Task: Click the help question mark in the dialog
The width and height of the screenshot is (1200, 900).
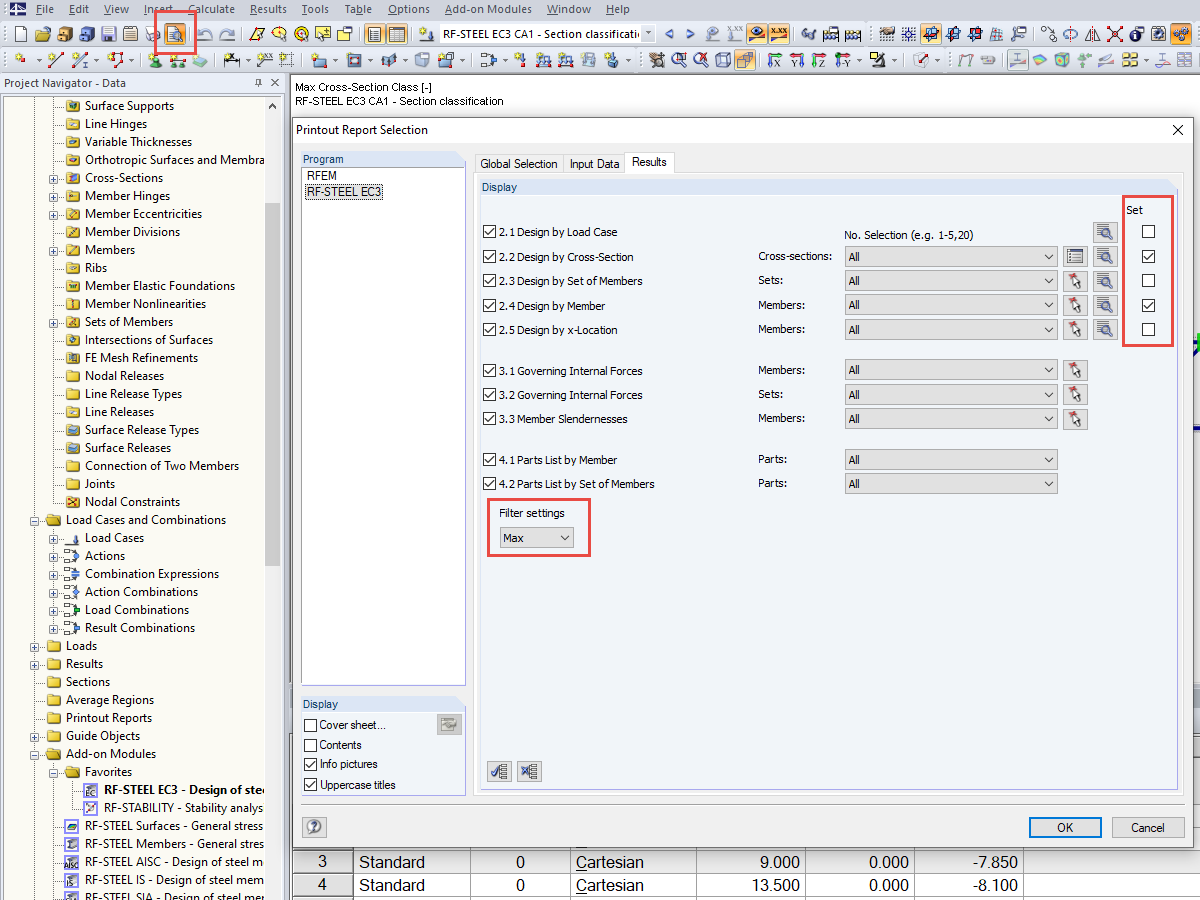Action: (x=314, y=827)
